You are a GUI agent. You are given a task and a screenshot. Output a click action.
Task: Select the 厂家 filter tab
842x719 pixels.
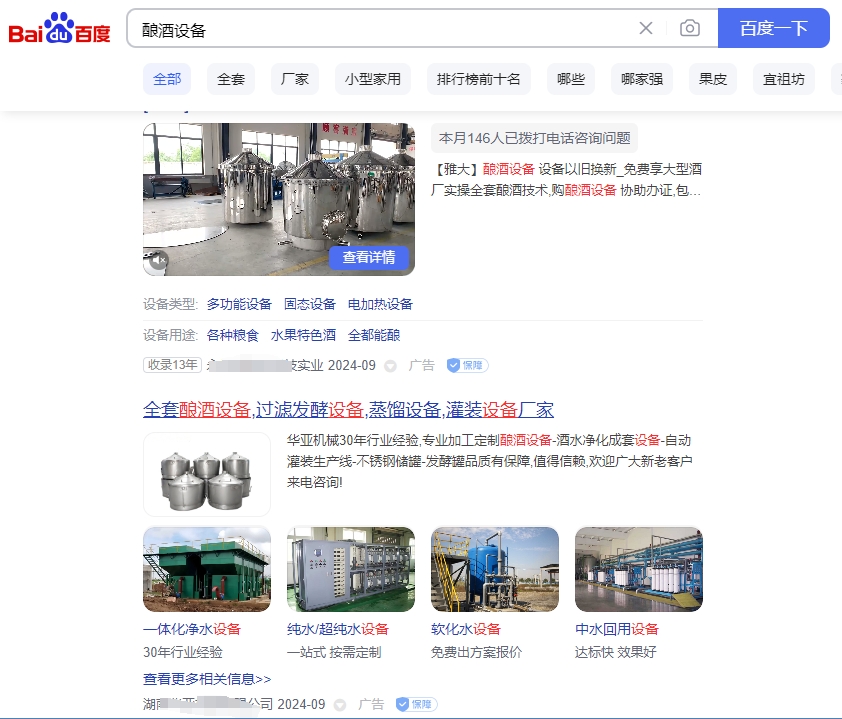tap(295, 79)
